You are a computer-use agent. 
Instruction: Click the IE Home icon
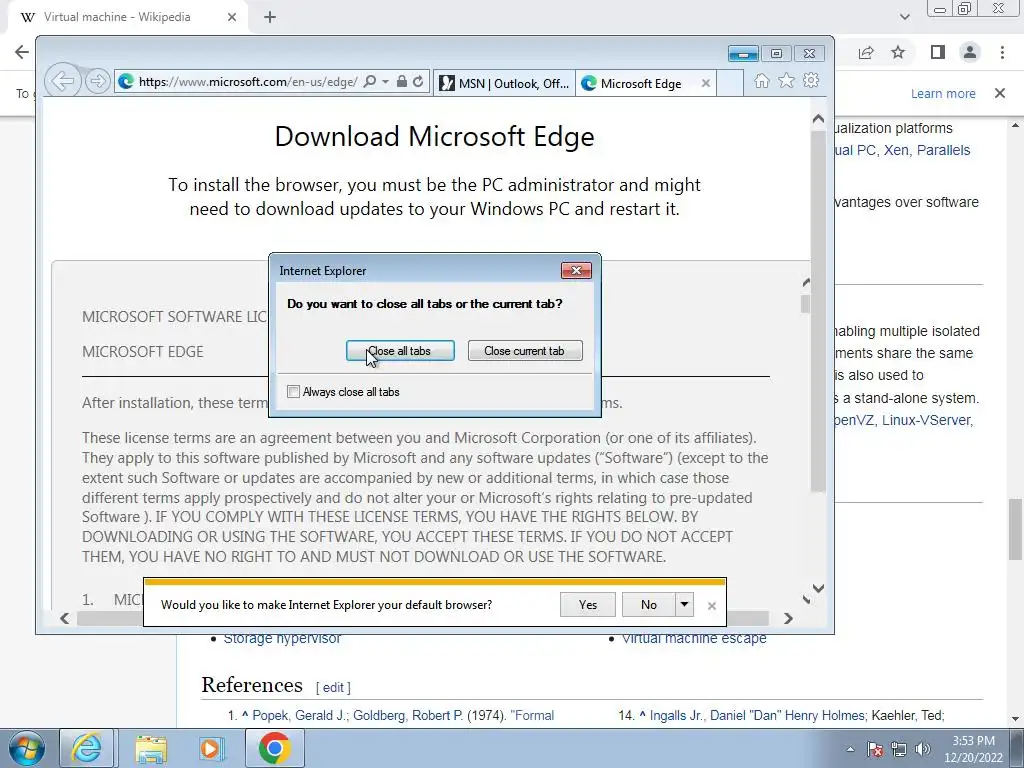click(761, 80)
